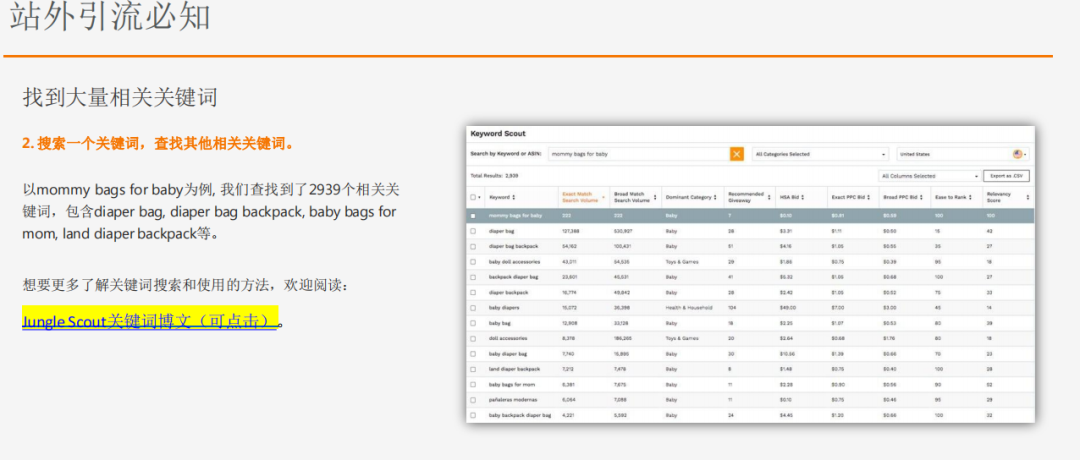Expand the All Columns Selected dropdown
Image resolution: width=1080 pixels, height=460 pixels.
click(929, 176)
